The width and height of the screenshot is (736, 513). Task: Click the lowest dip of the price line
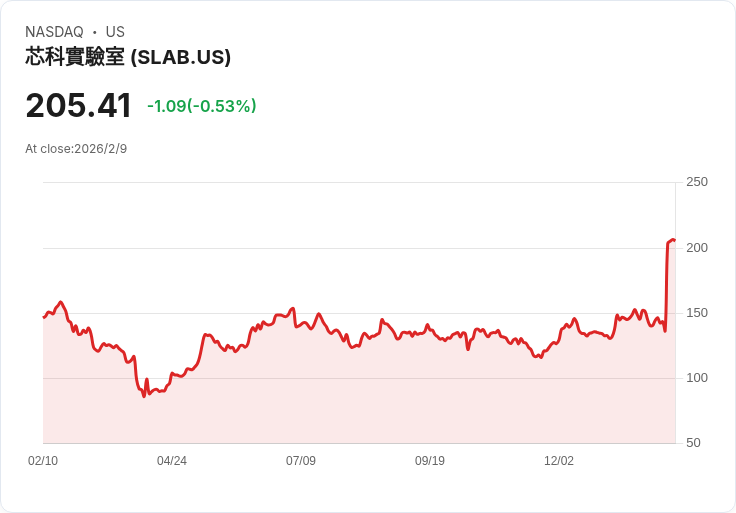[x=144, y=396]
